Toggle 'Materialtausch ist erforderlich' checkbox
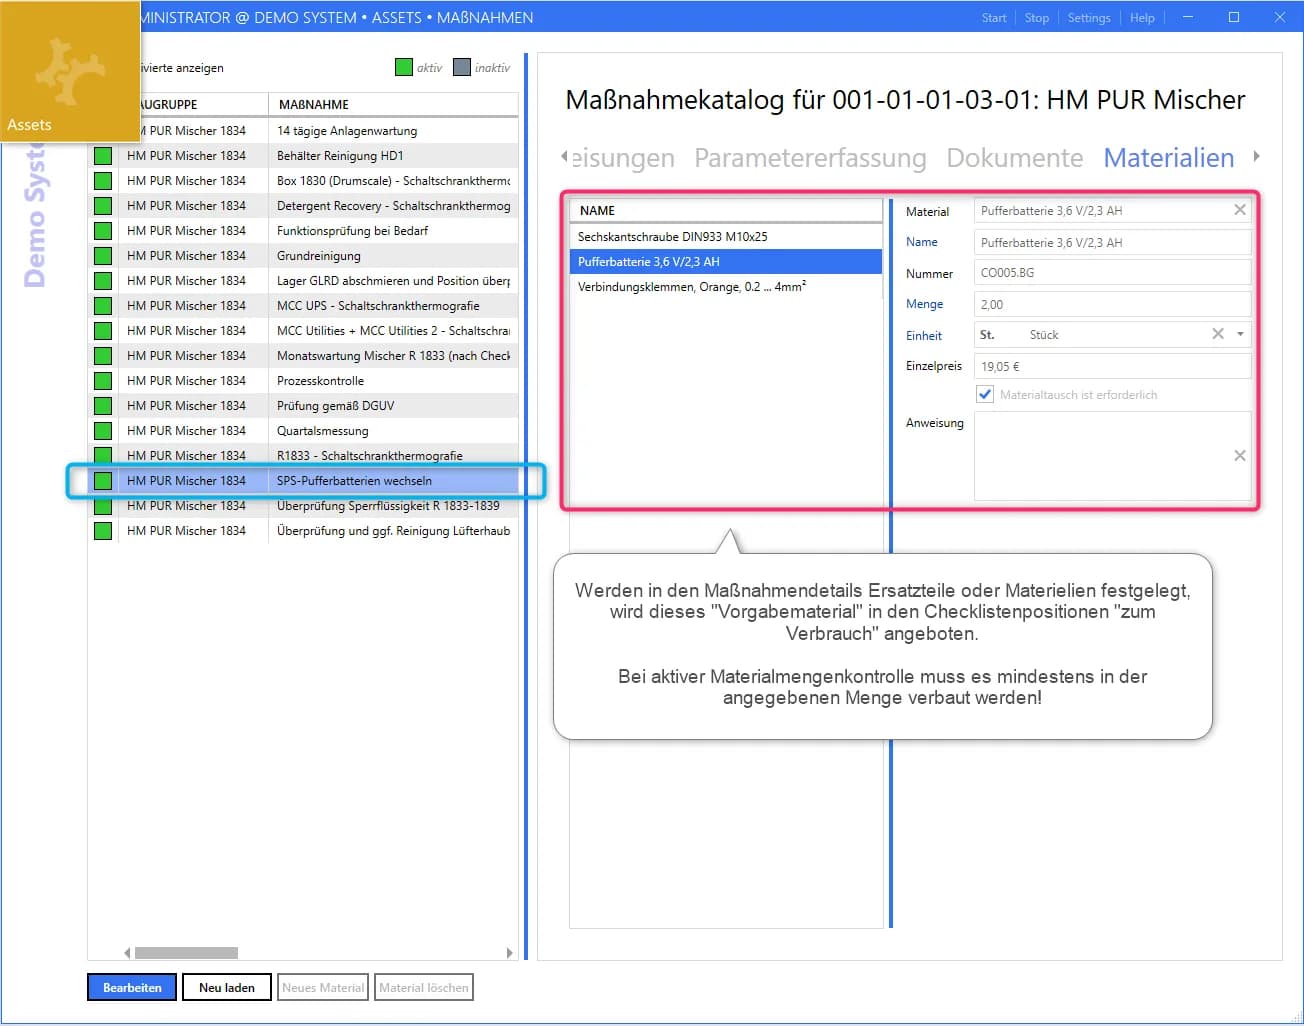The height and width of the screenshot is (1026, 1304). pyautogui.click(x=985, y=394)
